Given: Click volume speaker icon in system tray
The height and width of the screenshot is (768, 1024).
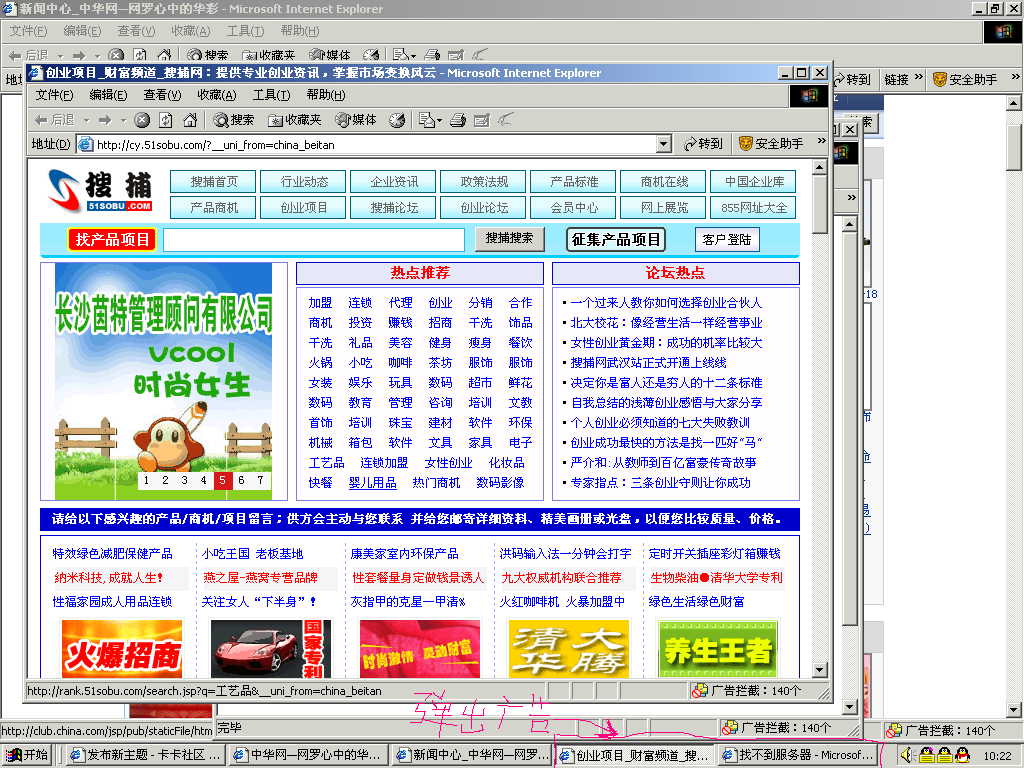Looking at the screenshot, I should point(906,756).
